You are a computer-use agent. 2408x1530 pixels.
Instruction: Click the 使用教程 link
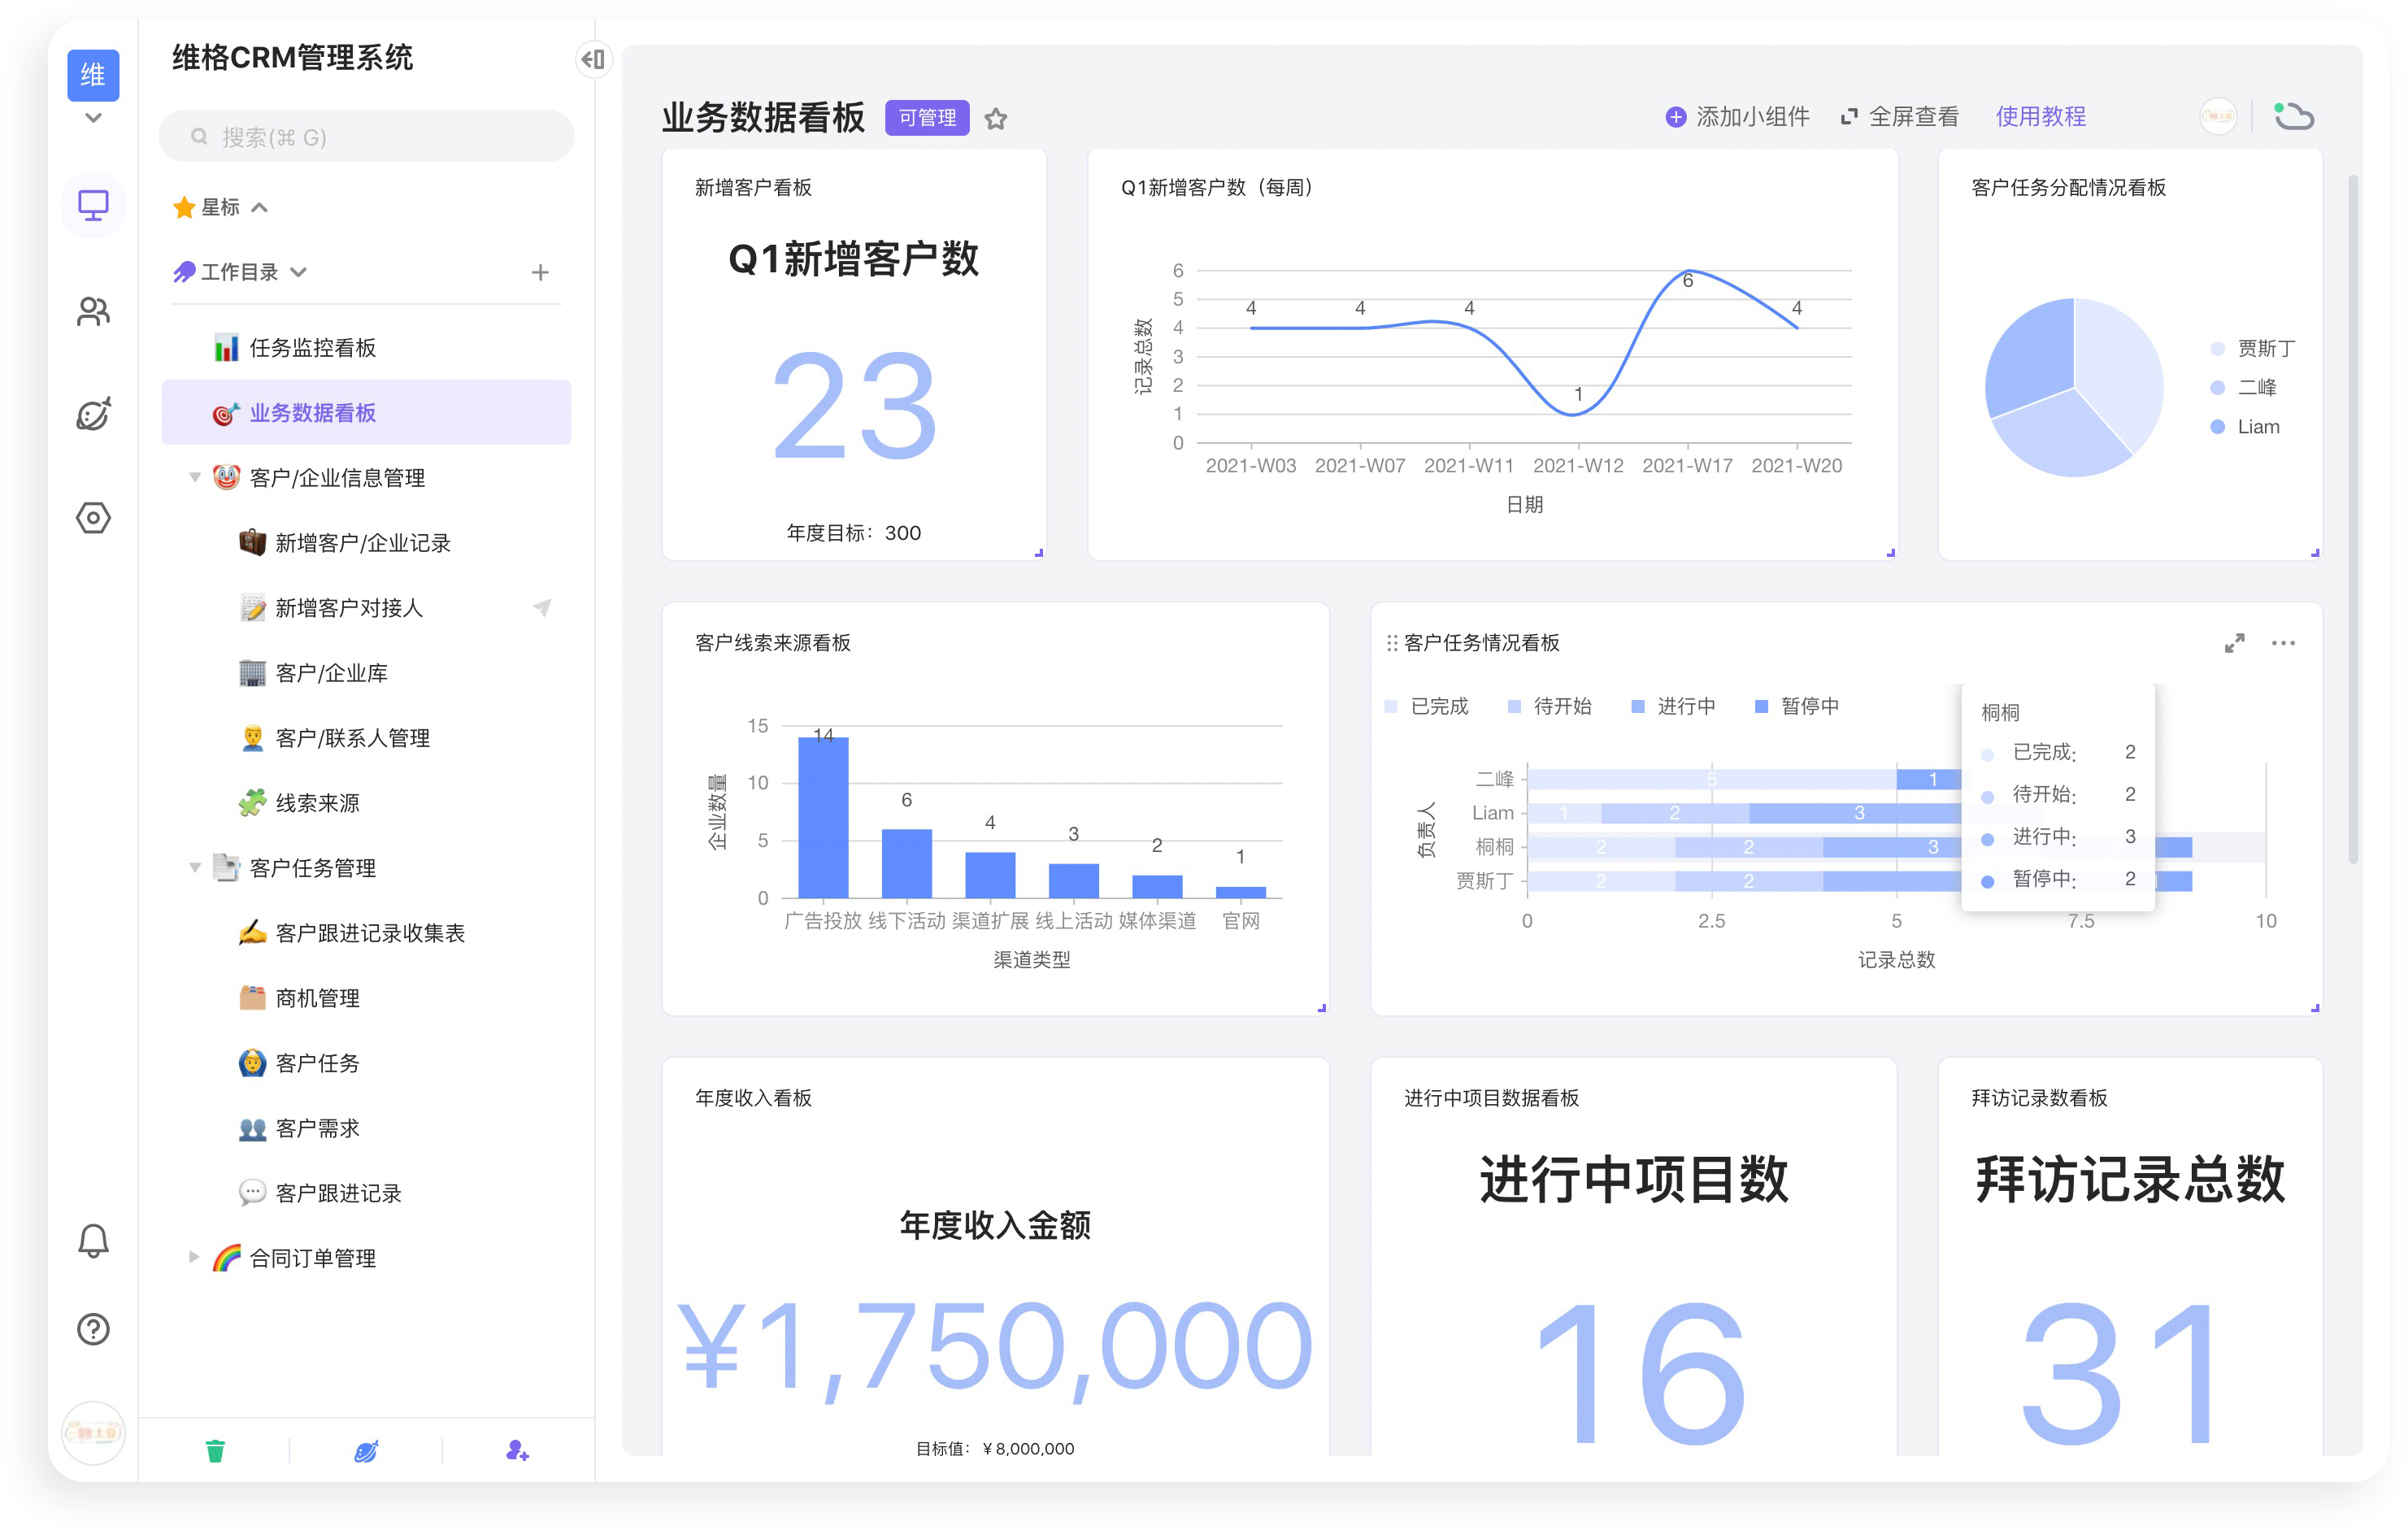click(2040, 116)
